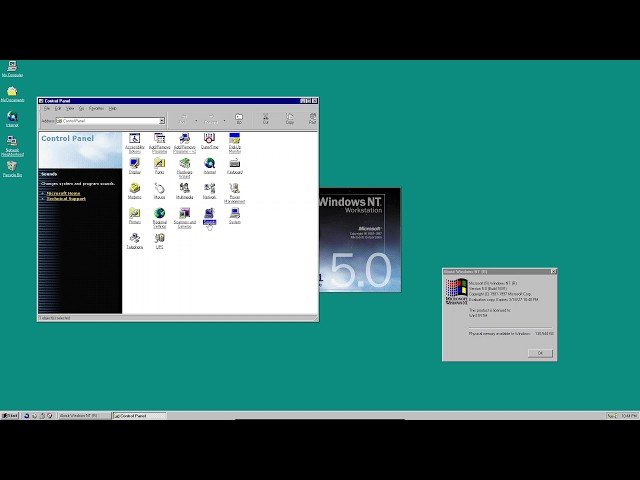Image resolution: width=640 pixels, height=480 pixels.
Task: Open the Telephony applet
Action: pos(135,240)
